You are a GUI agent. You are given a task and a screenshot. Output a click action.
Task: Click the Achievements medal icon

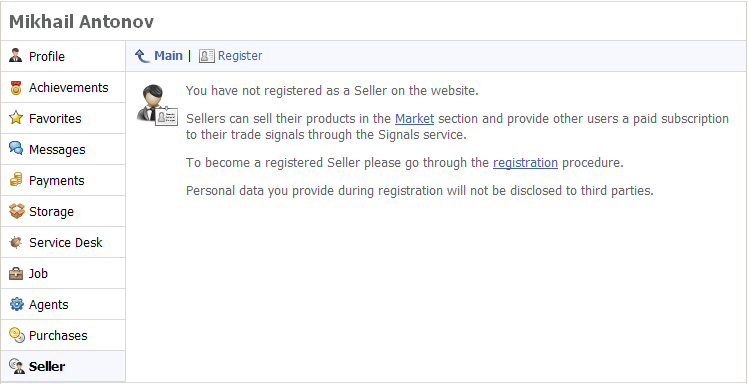tap(16, 87)
